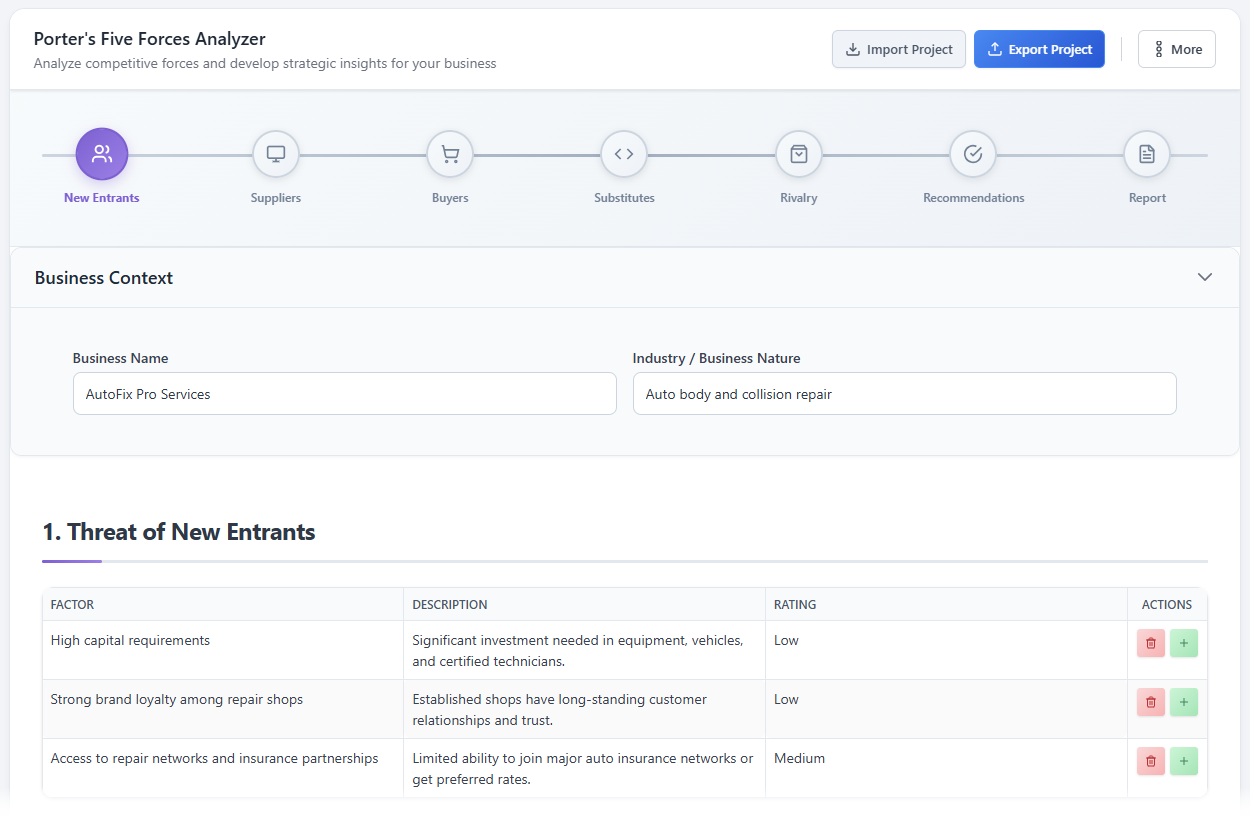Edit the Business Name input field
This screenshot has width=1250, height=817.
[345, 394]
